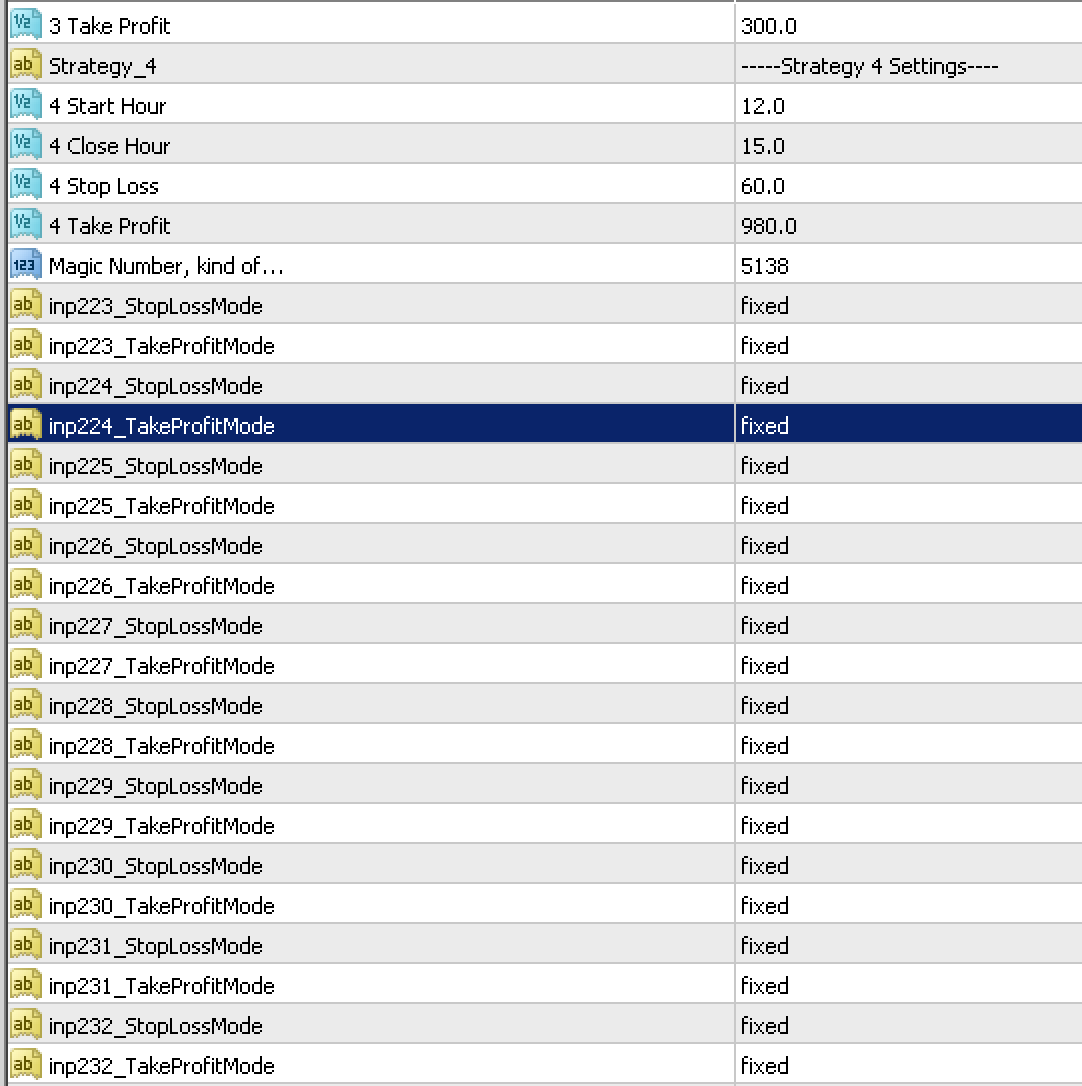
Task: Click the icon beside inp226_TakeProfitMode
Action: pos(26,585)
